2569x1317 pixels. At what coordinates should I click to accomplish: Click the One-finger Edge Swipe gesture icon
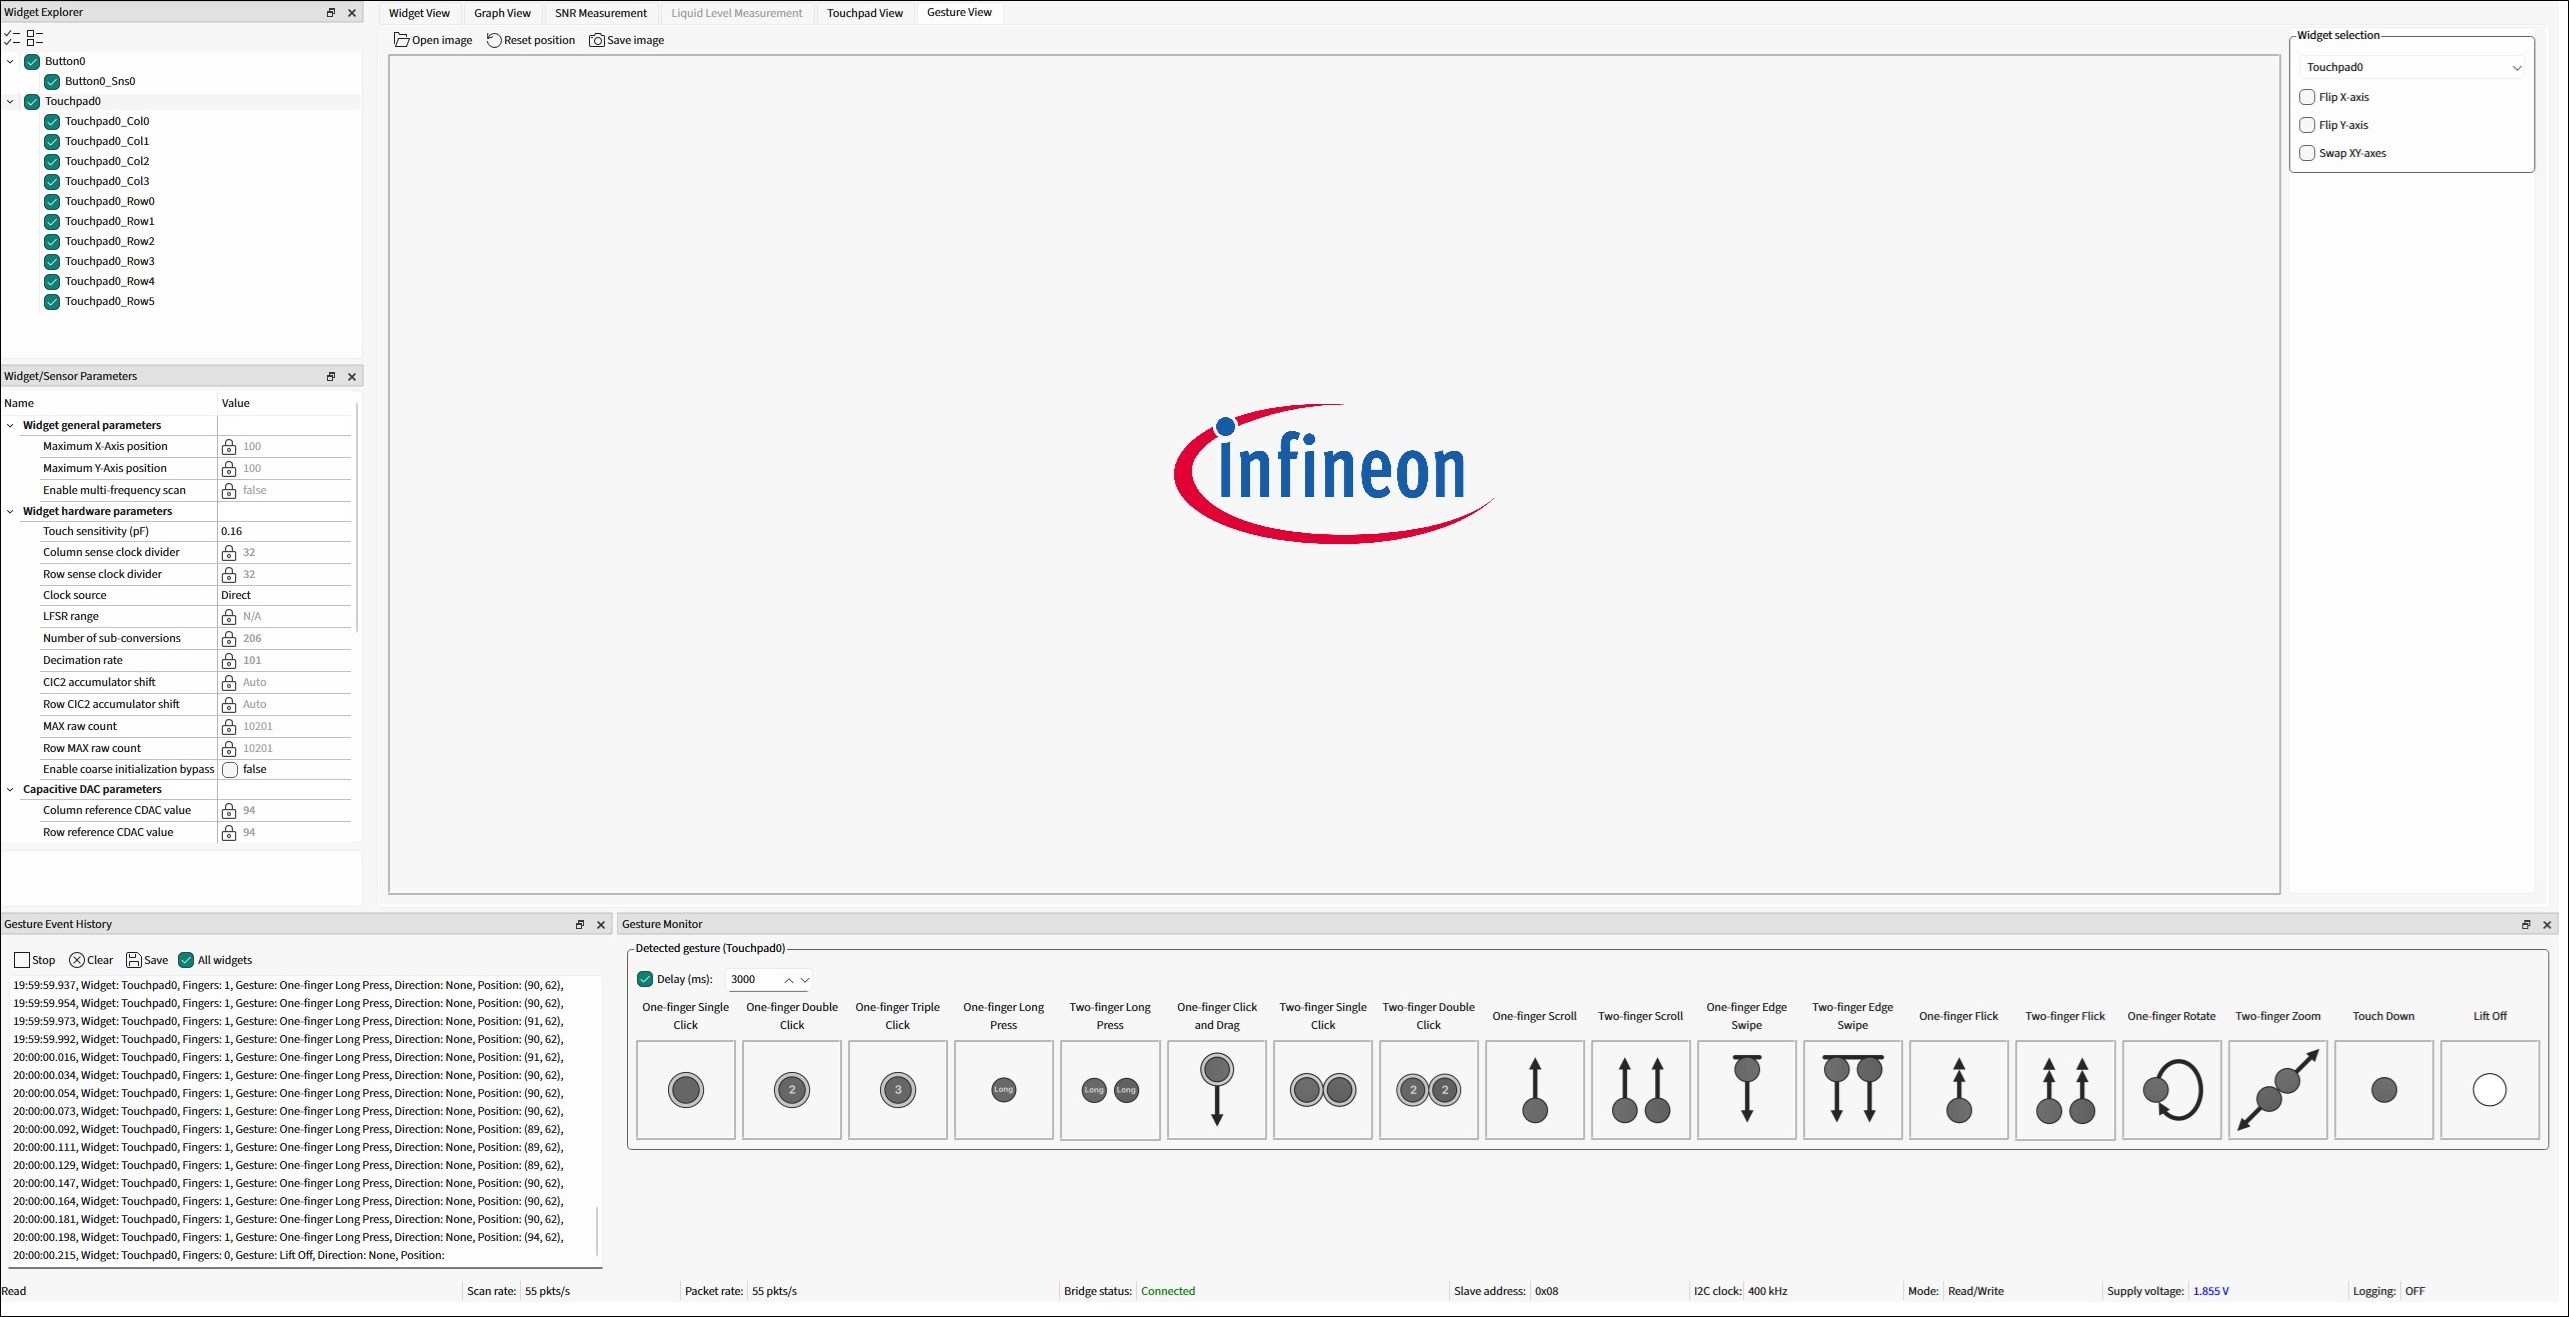pos(1746,1089)
